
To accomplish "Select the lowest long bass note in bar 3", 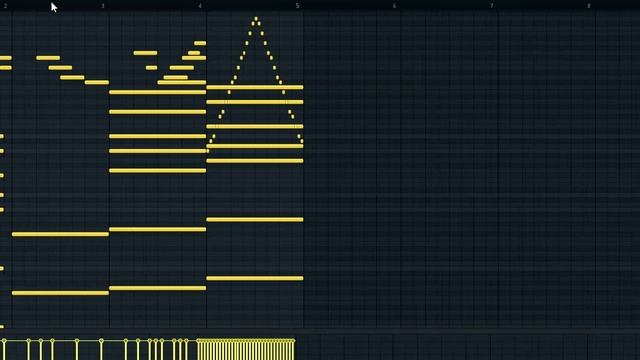I will [158, 288].
